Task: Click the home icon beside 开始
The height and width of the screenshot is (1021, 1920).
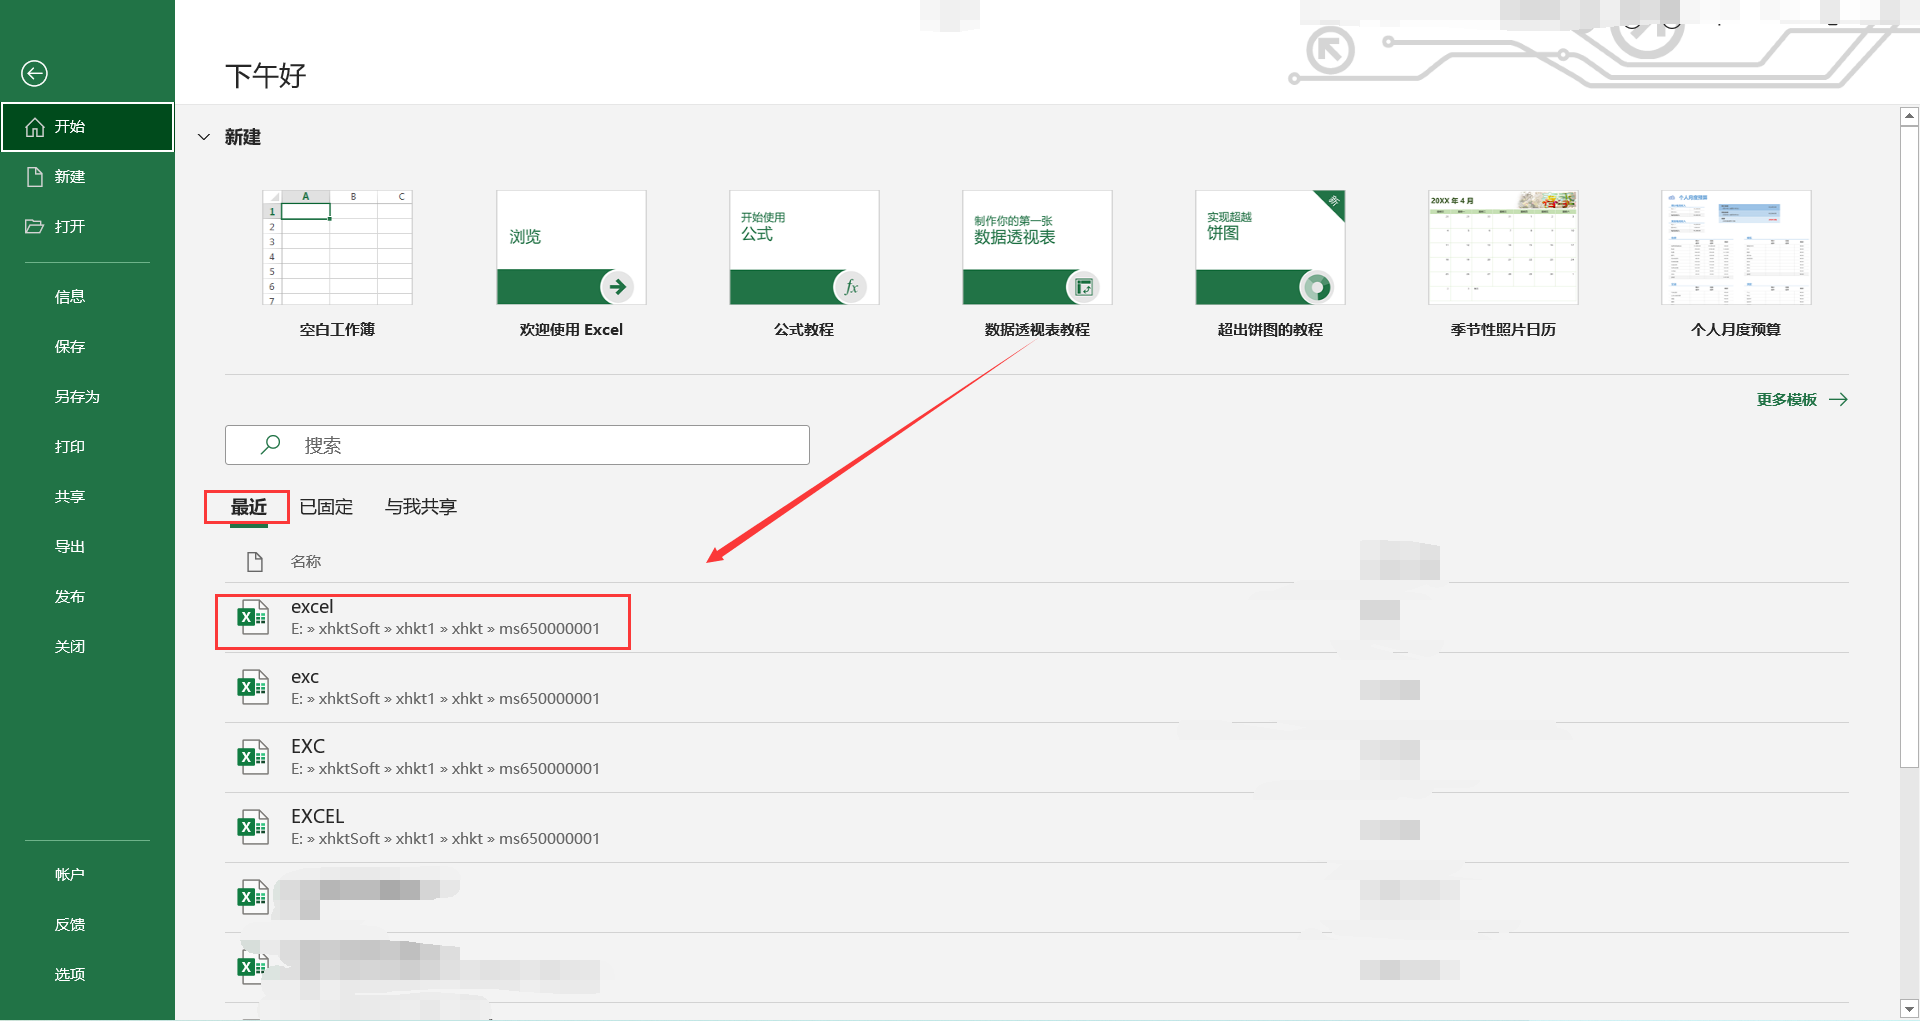Action: (35, 127)
